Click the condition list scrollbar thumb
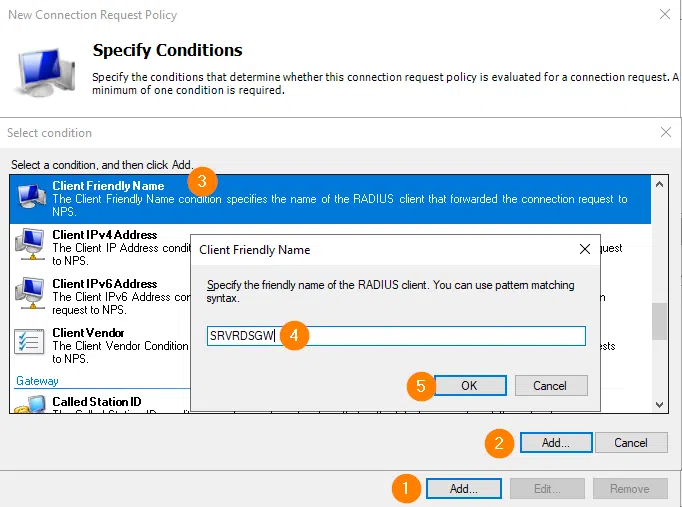Viewport: 682px width, 507px height. point(659,322)
